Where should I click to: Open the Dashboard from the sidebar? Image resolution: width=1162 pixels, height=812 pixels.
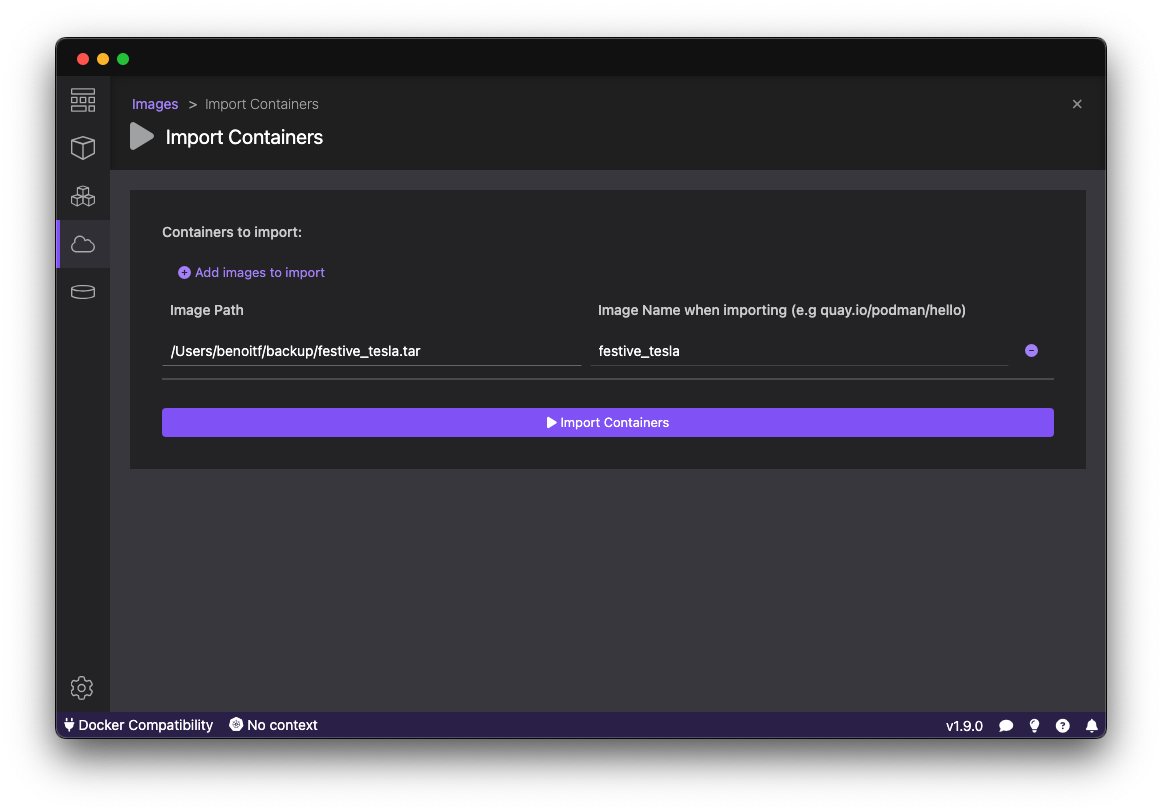point(83,100)
